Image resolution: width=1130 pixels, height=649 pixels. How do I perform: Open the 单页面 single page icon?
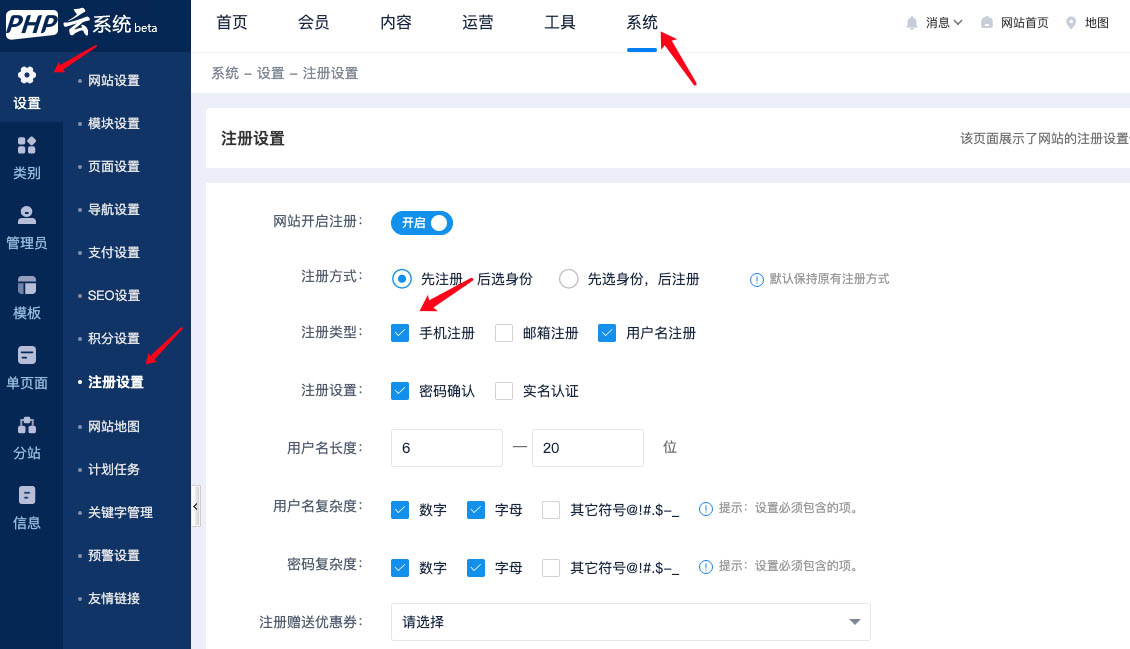(x=27, y=356)
